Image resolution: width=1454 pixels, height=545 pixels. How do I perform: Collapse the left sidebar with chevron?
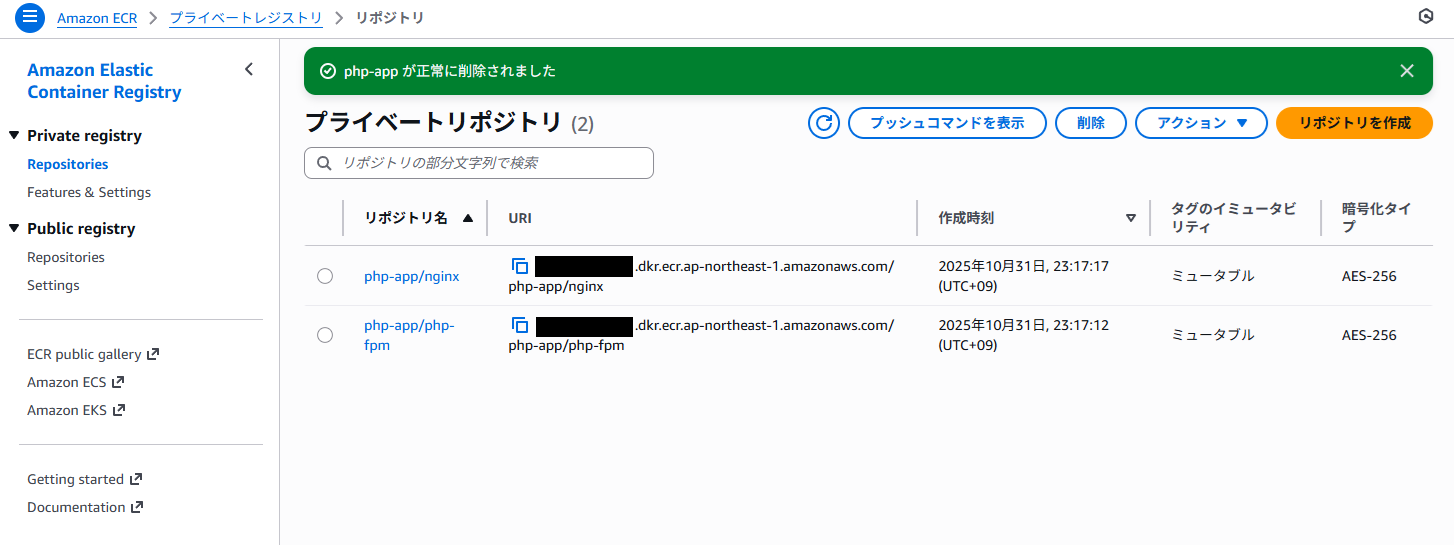(x=249, y=69)
